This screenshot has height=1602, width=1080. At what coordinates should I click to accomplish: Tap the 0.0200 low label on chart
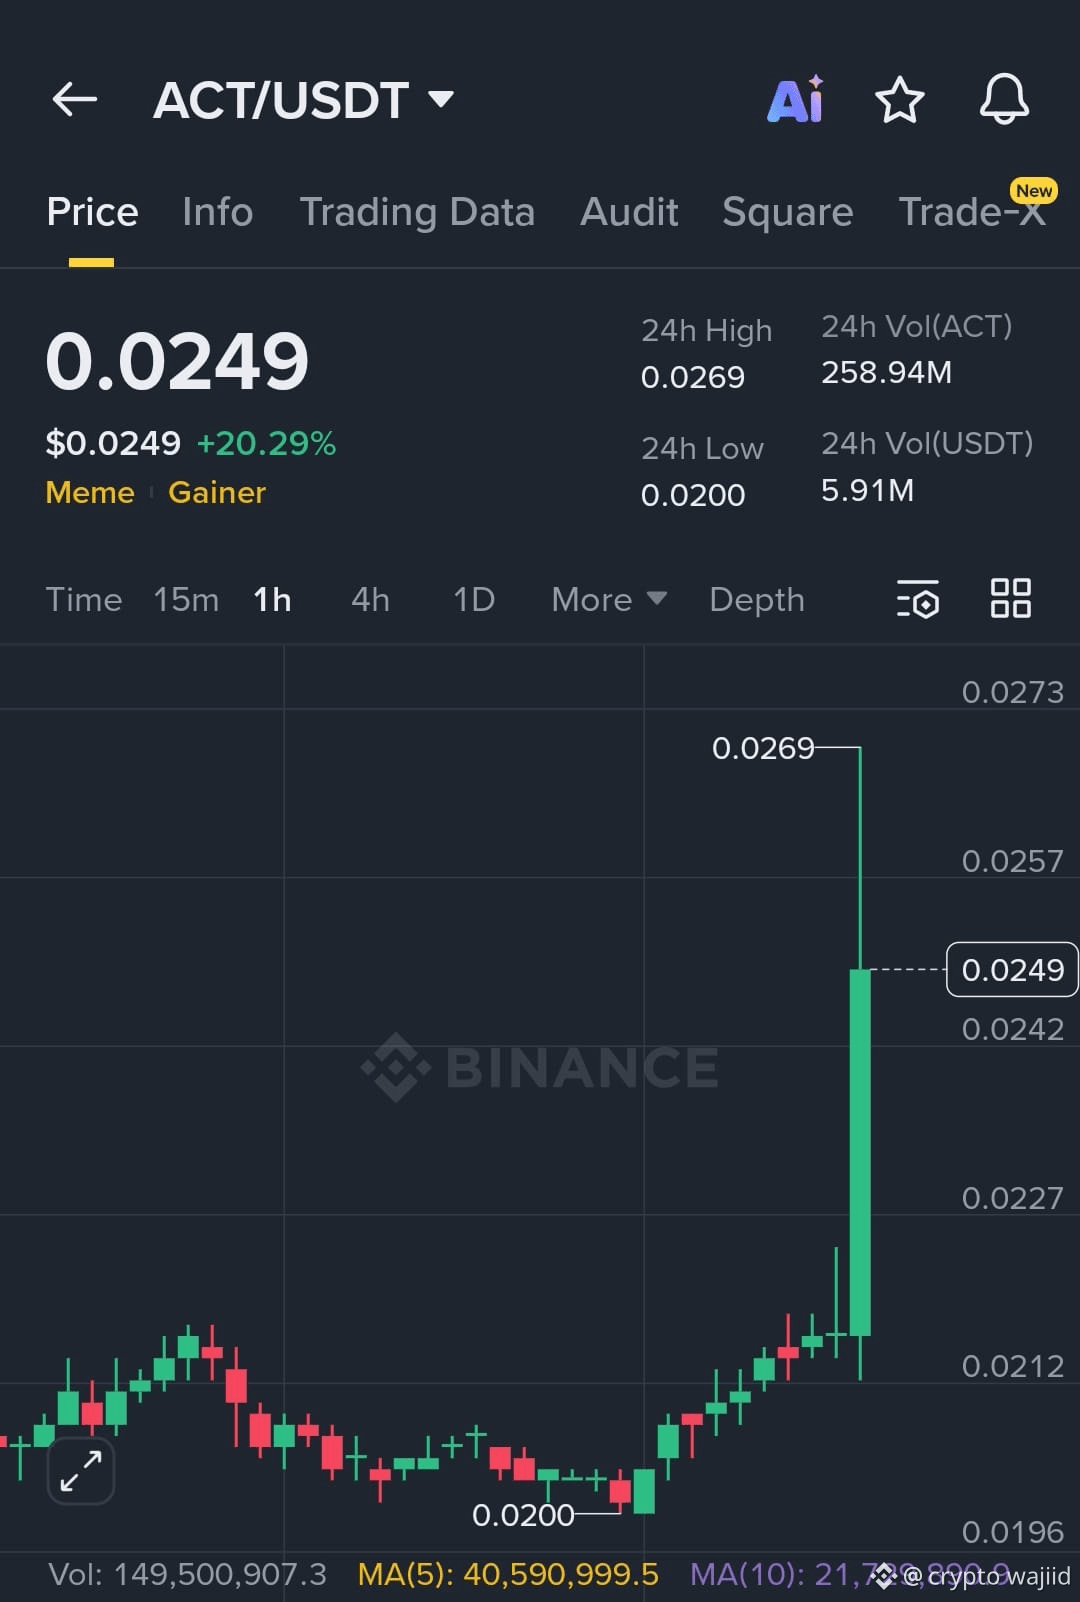click(523, 1515)
